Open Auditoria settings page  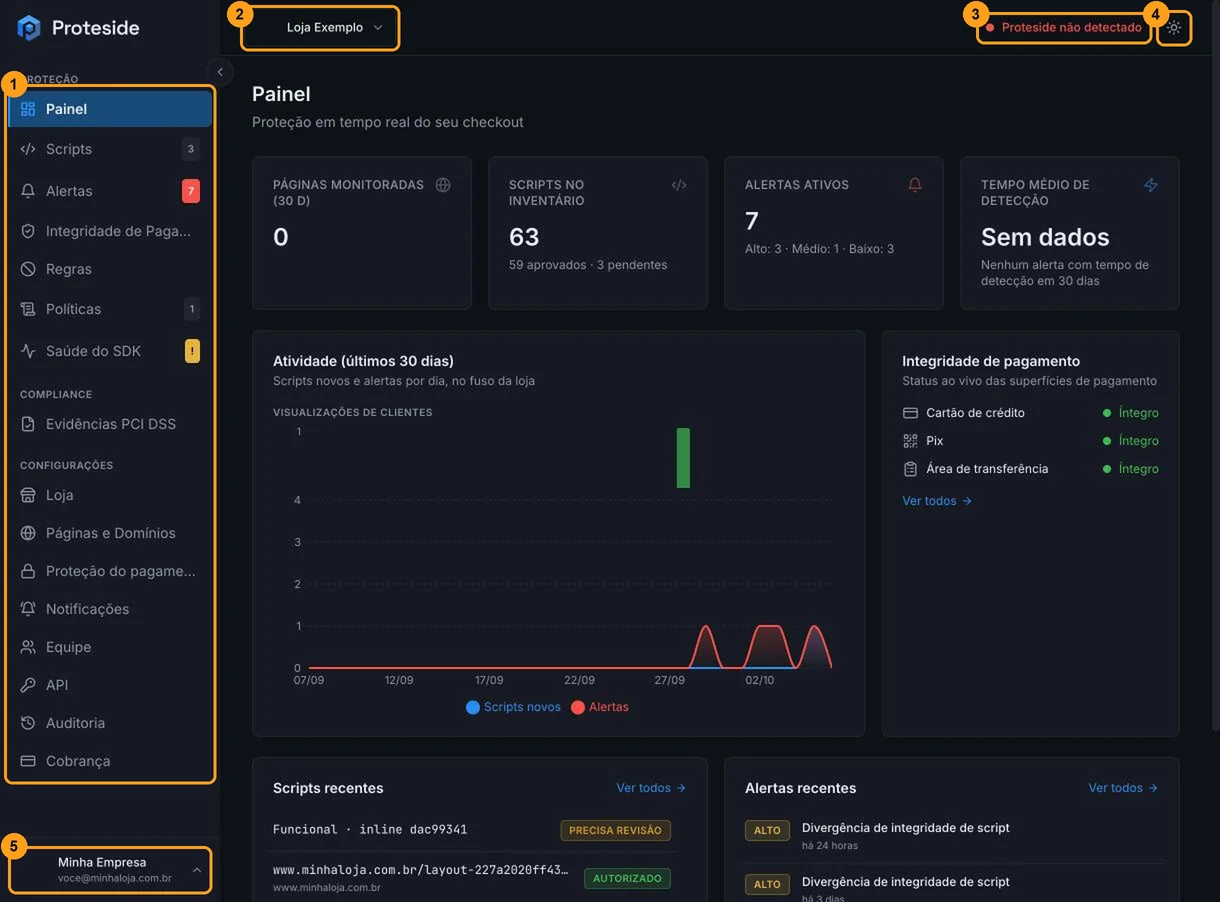110,723
